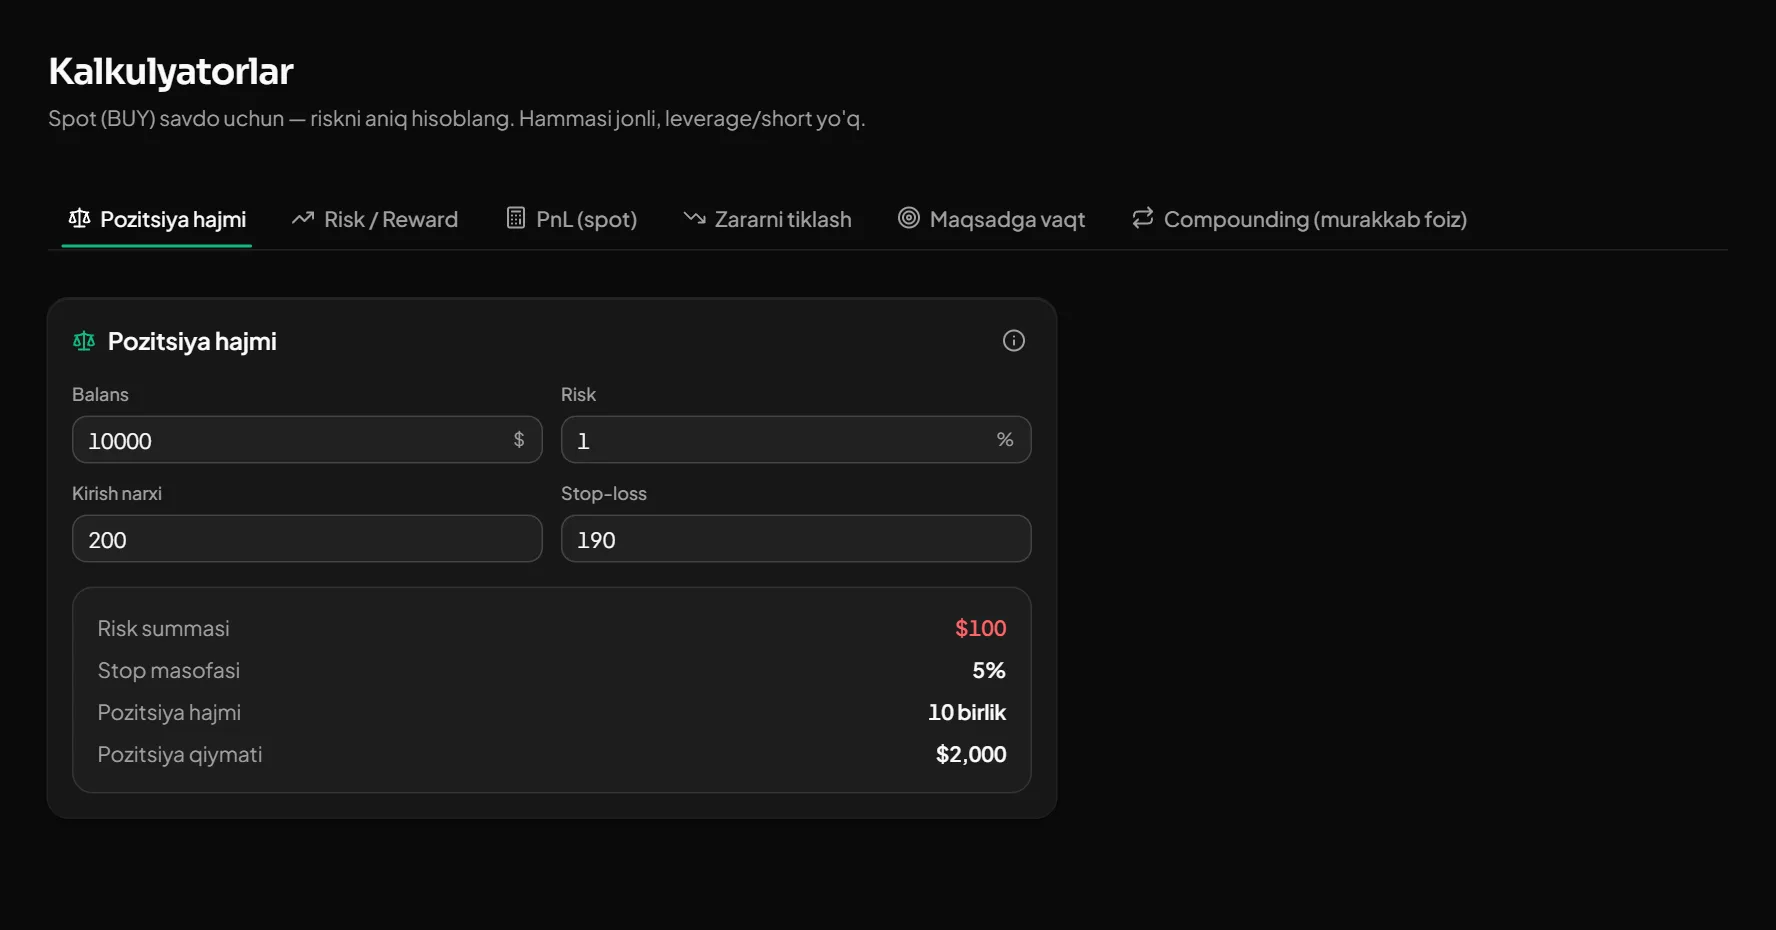
Task: Open the Risk / Reward tab
Action: click(x=375, y=219)
